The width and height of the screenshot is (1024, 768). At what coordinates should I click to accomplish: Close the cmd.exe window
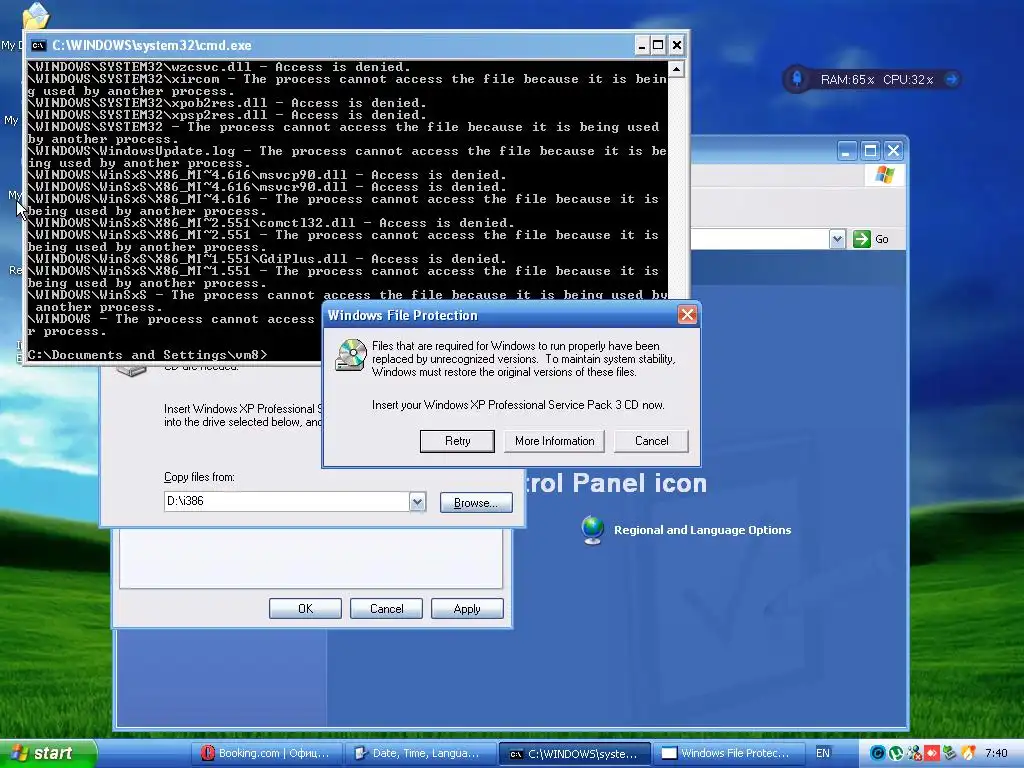[677, 45]
